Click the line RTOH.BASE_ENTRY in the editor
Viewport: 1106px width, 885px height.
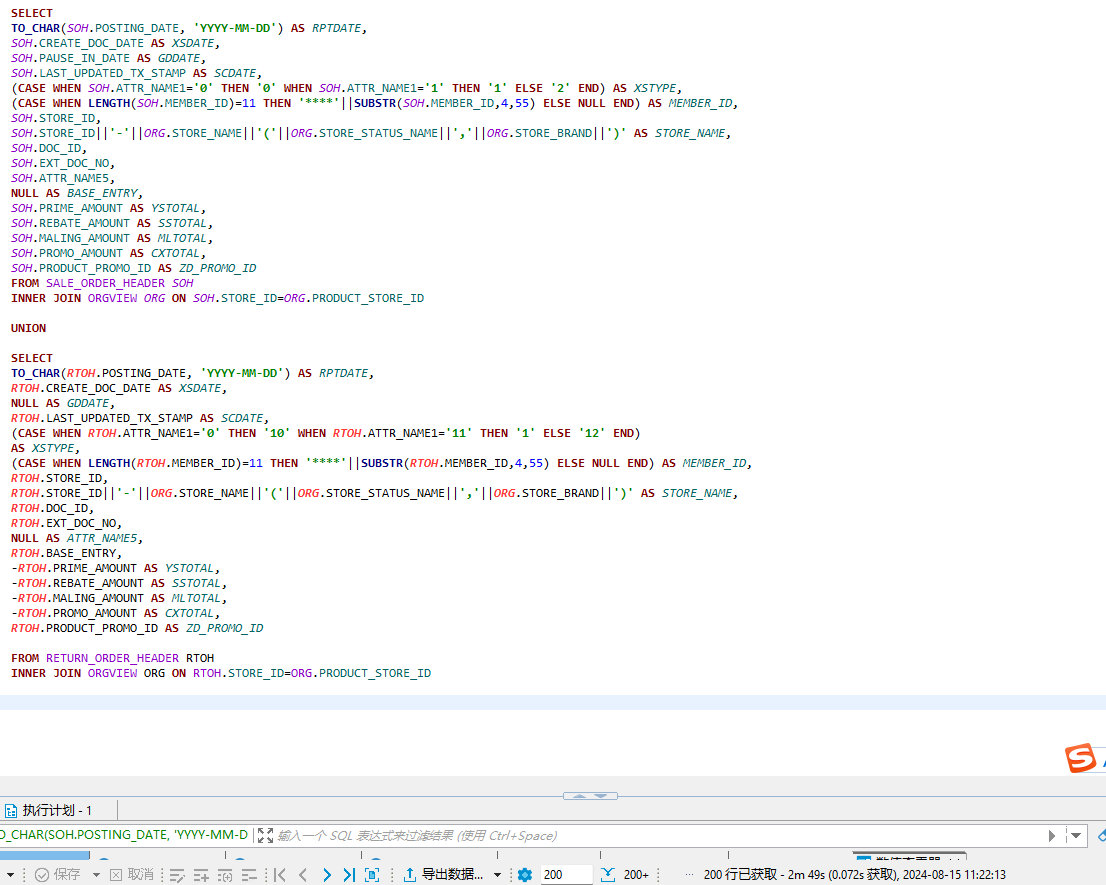pos(66,553)
